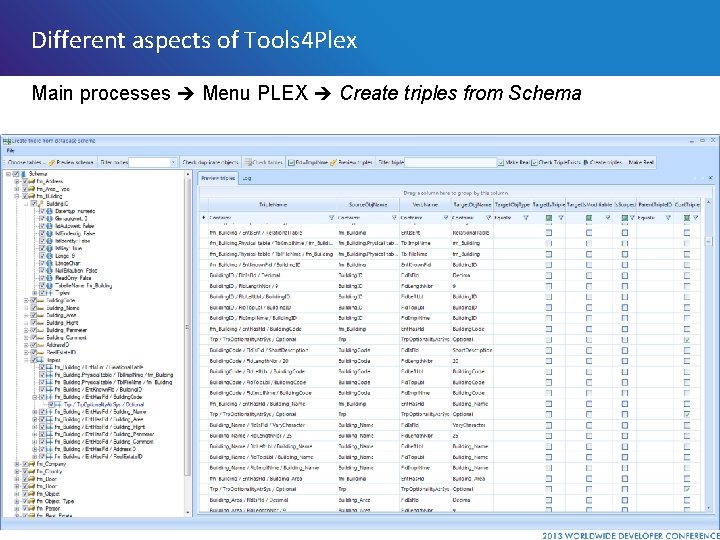720x540 pixels.
Task: Click the Preview schema toolbar icon
Action: point(52,162)
